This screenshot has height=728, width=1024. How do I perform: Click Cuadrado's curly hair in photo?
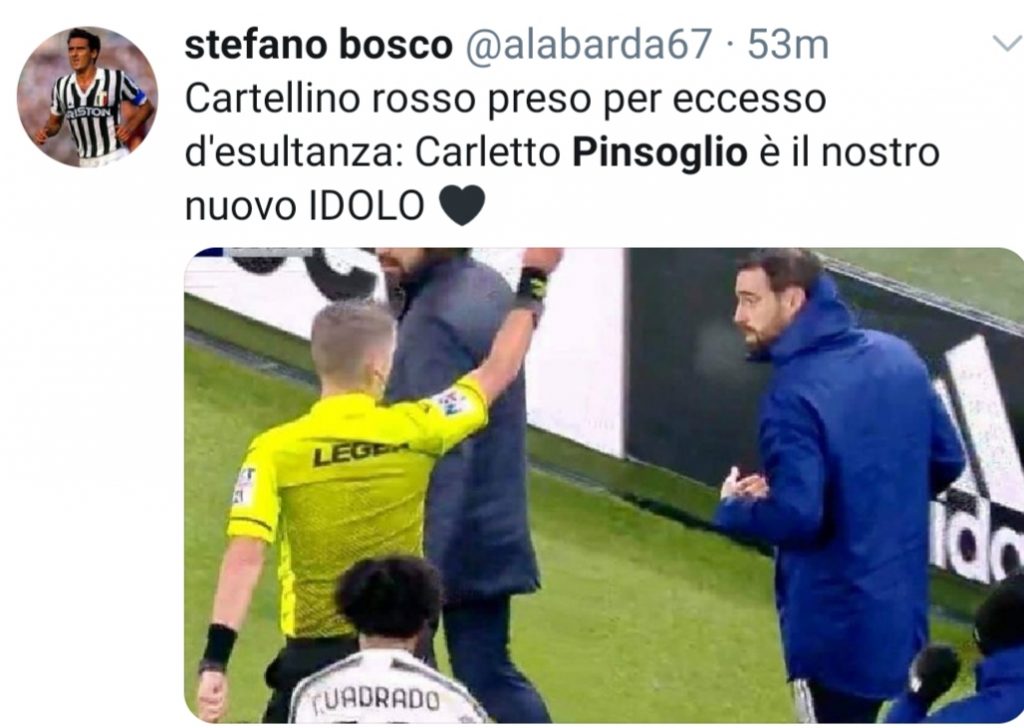tap(390, 597)
